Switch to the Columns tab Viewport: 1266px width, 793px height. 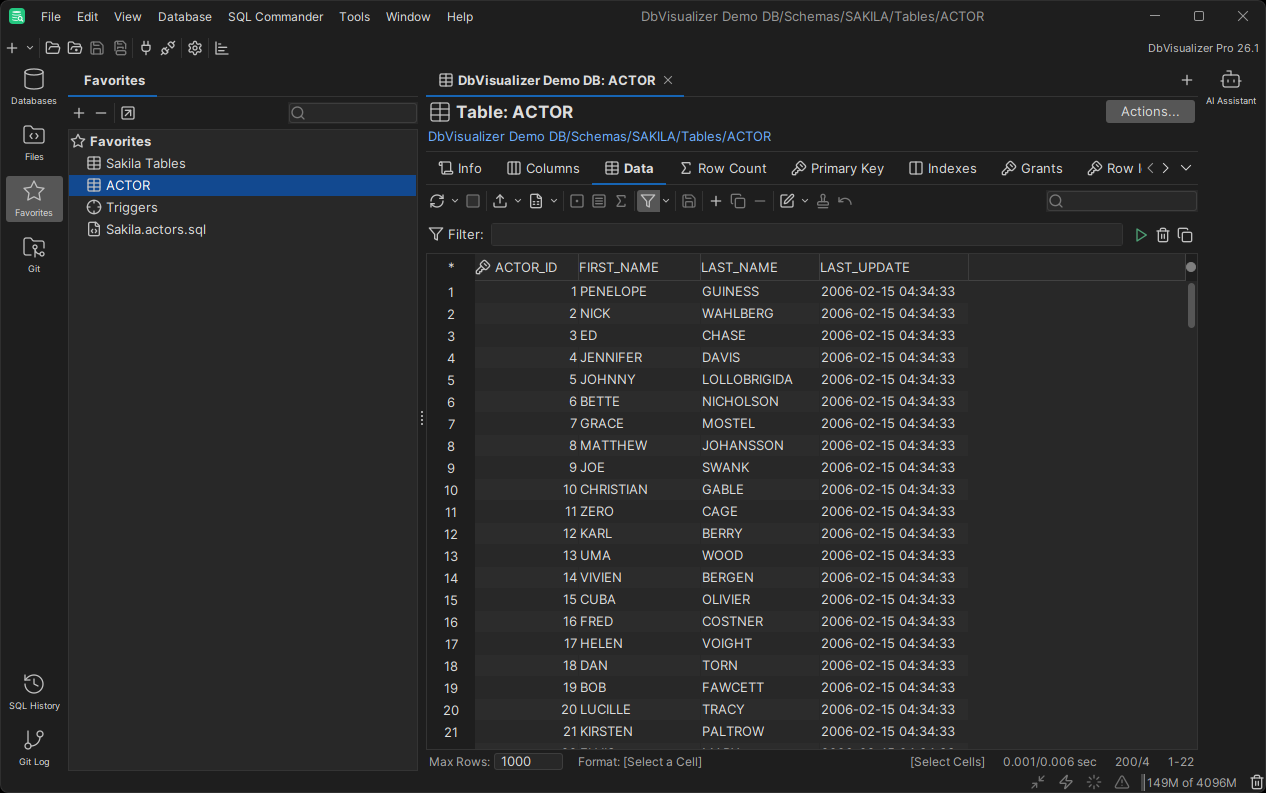click(543, 168)
